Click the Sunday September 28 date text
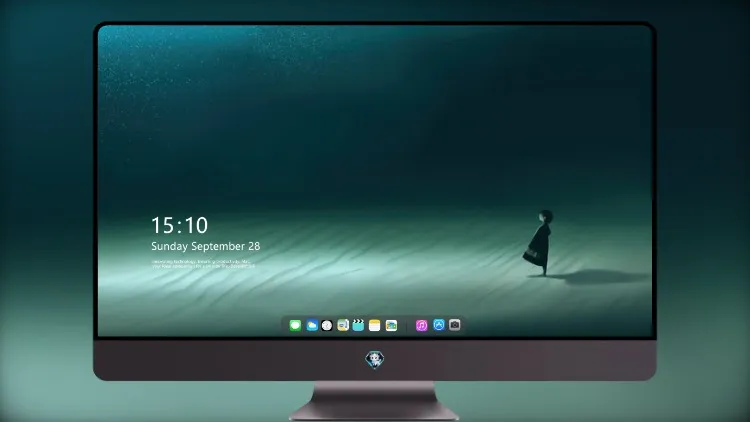Image resolution: width=750 pixels, height=422 pixels. [x=206, y=246]
